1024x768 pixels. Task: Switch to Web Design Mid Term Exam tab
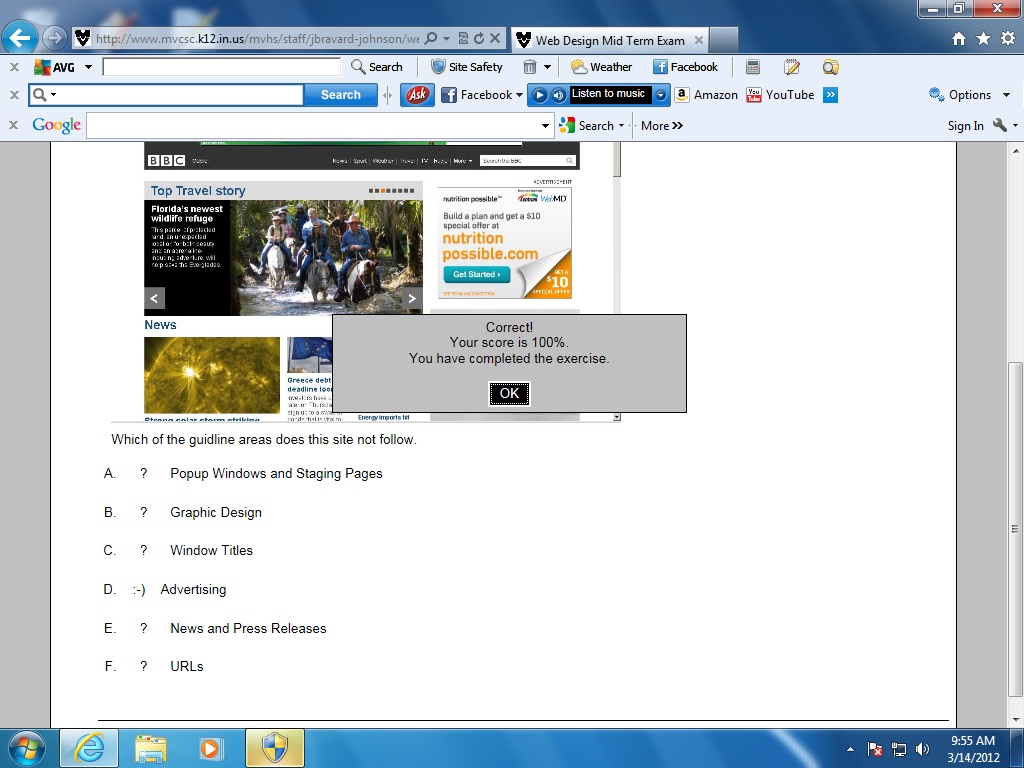(610, 41)
